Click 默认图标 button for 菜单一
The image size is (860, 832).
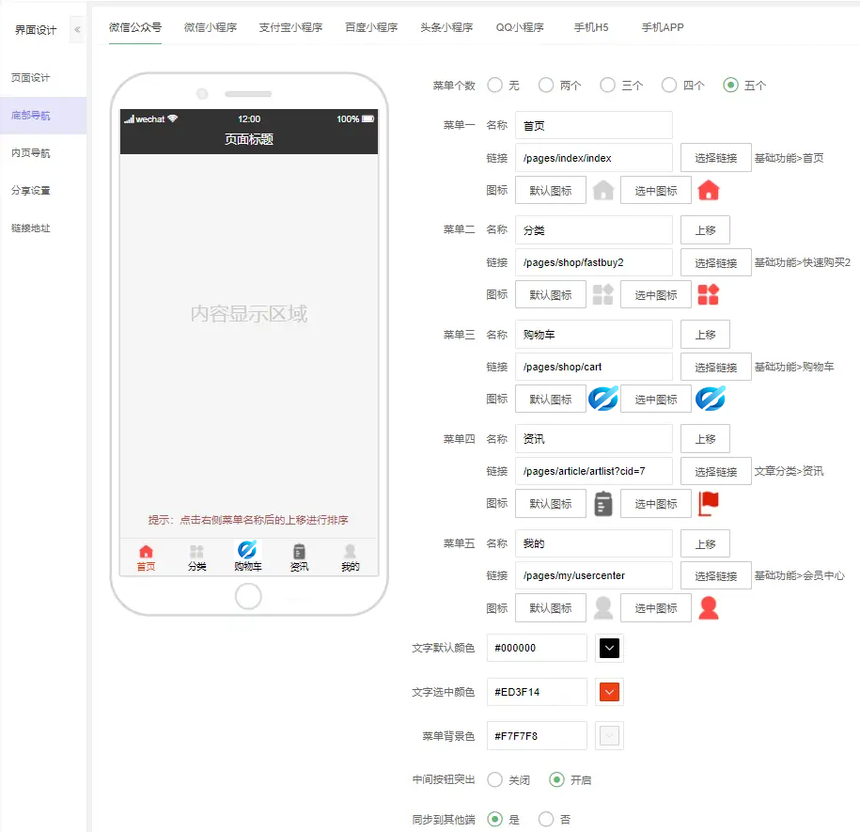[x=551, y=190]
